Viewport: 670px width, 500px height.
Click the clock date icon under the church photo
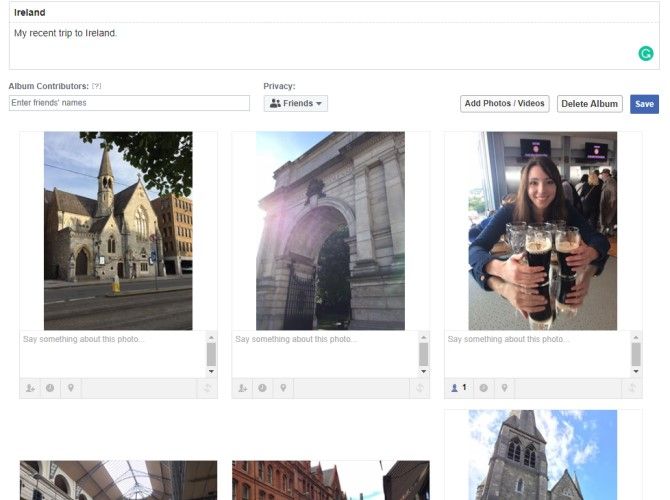click(x=50, y=388)
